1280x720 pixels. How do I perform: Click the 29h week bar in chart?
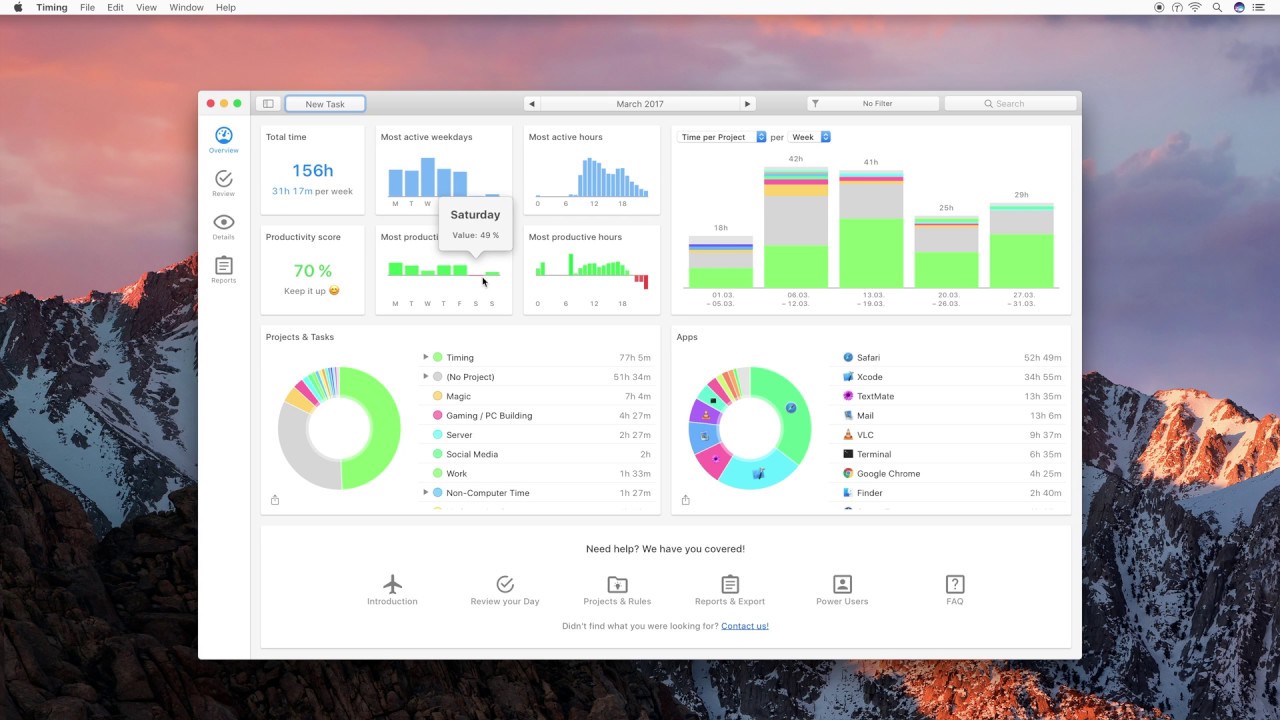(1021, 246)
